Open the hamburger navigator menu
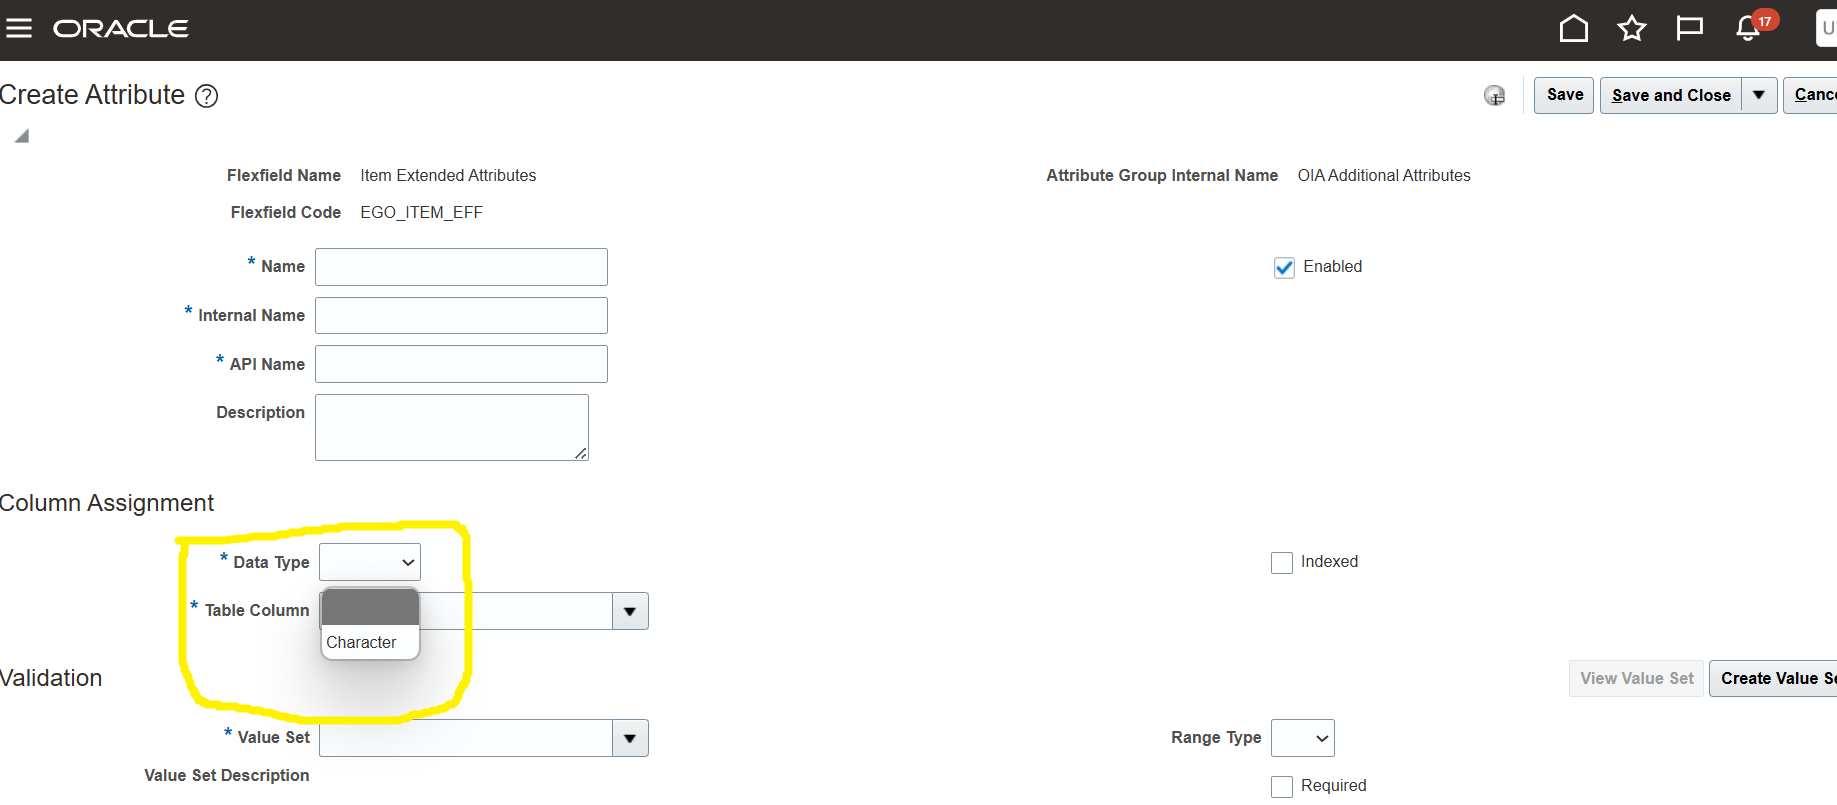The height and width of the screenshot is (805, 1837). (19, 28)
